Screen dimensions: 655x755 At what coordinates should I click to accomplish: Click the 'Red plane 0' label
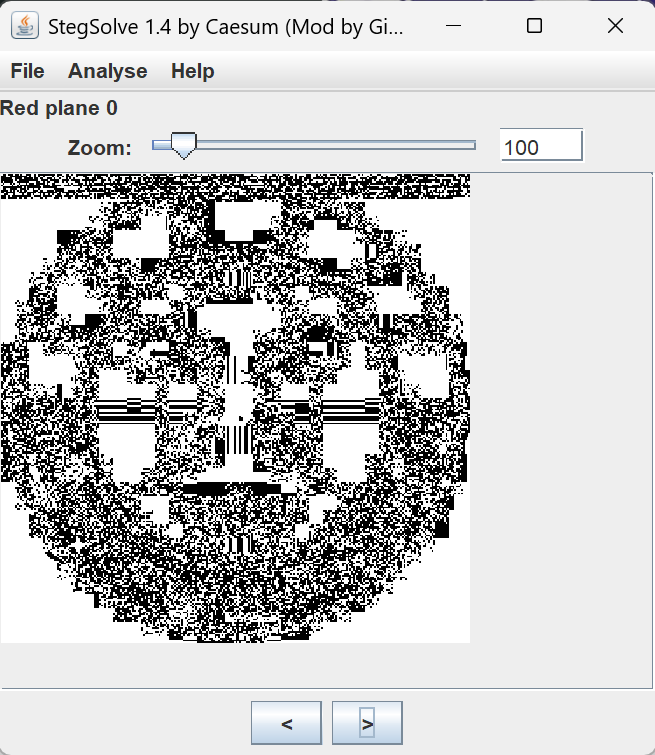coord(59,108)
